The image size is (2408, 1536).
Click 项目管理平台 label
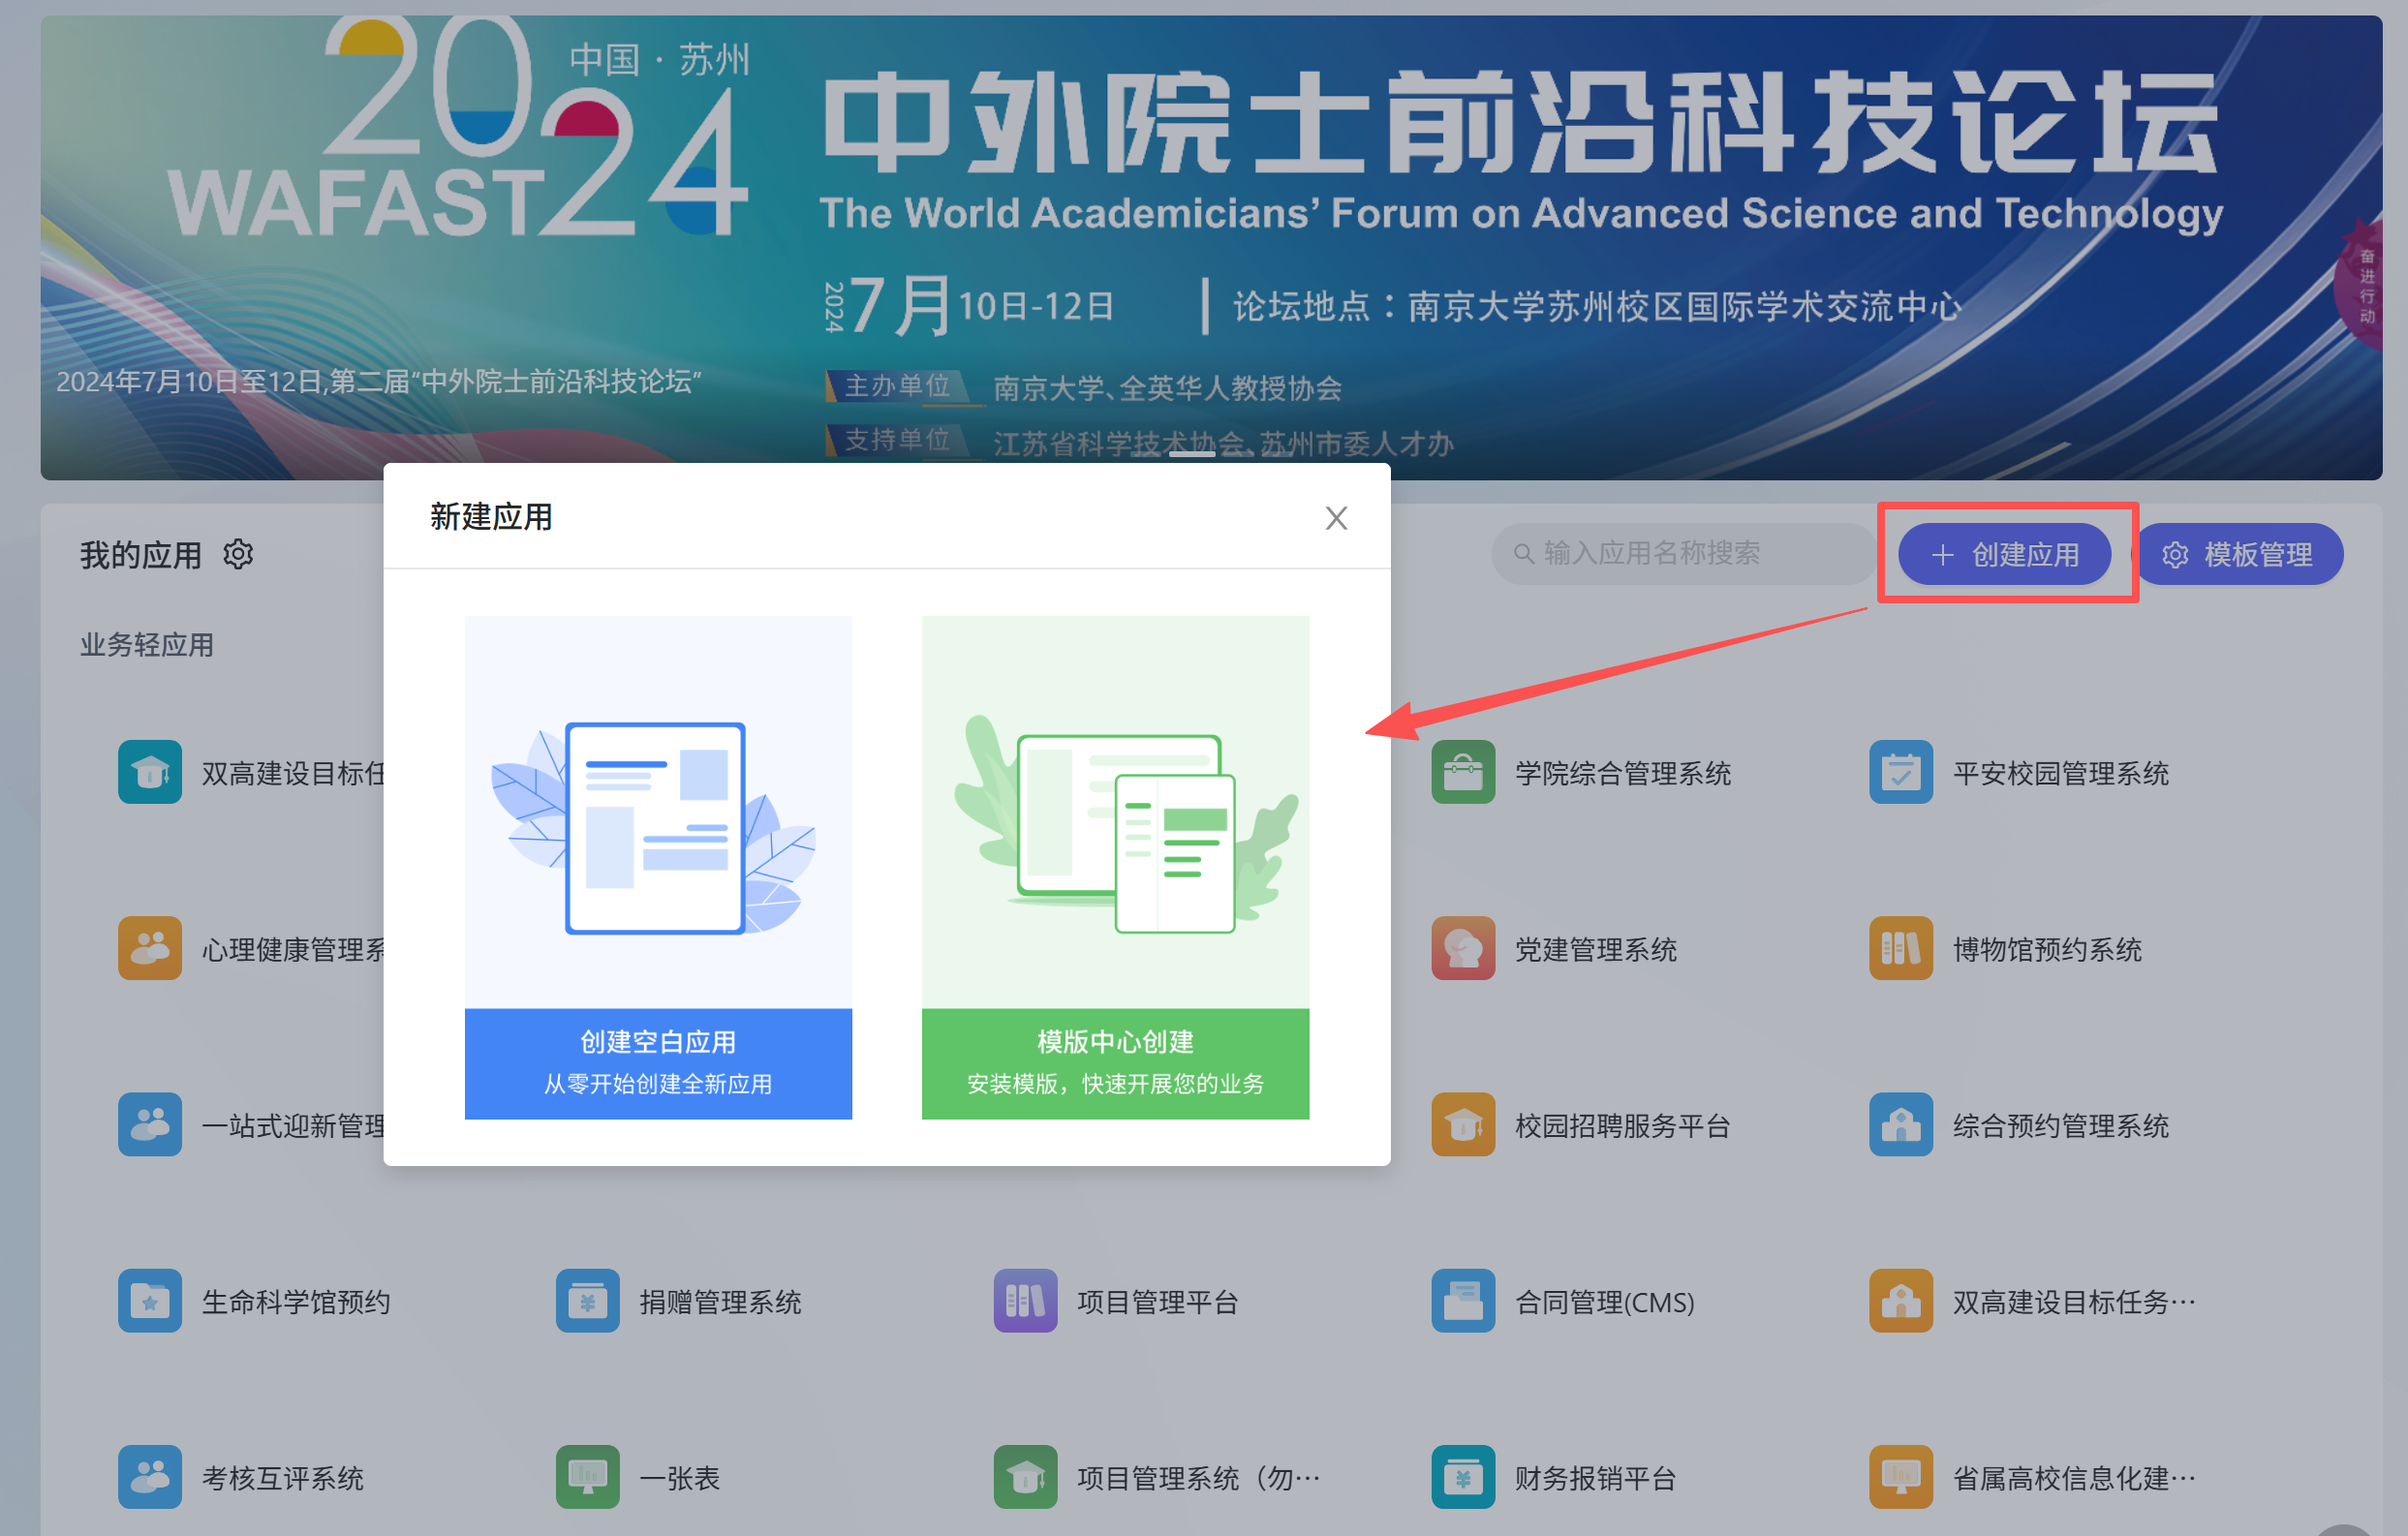1158,1302
